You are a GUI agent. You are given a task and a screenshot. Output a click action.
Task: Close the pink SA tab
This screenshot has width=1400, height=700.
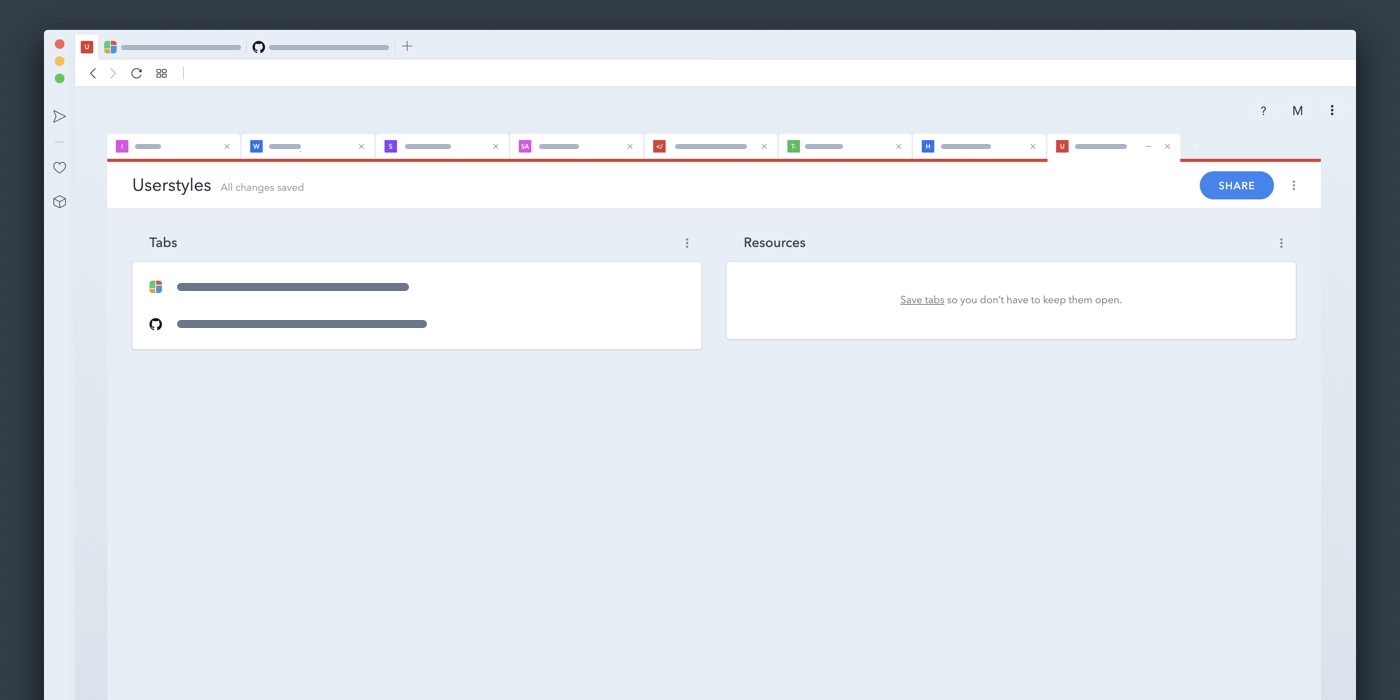pyautogui.click(x=630, y=146)
